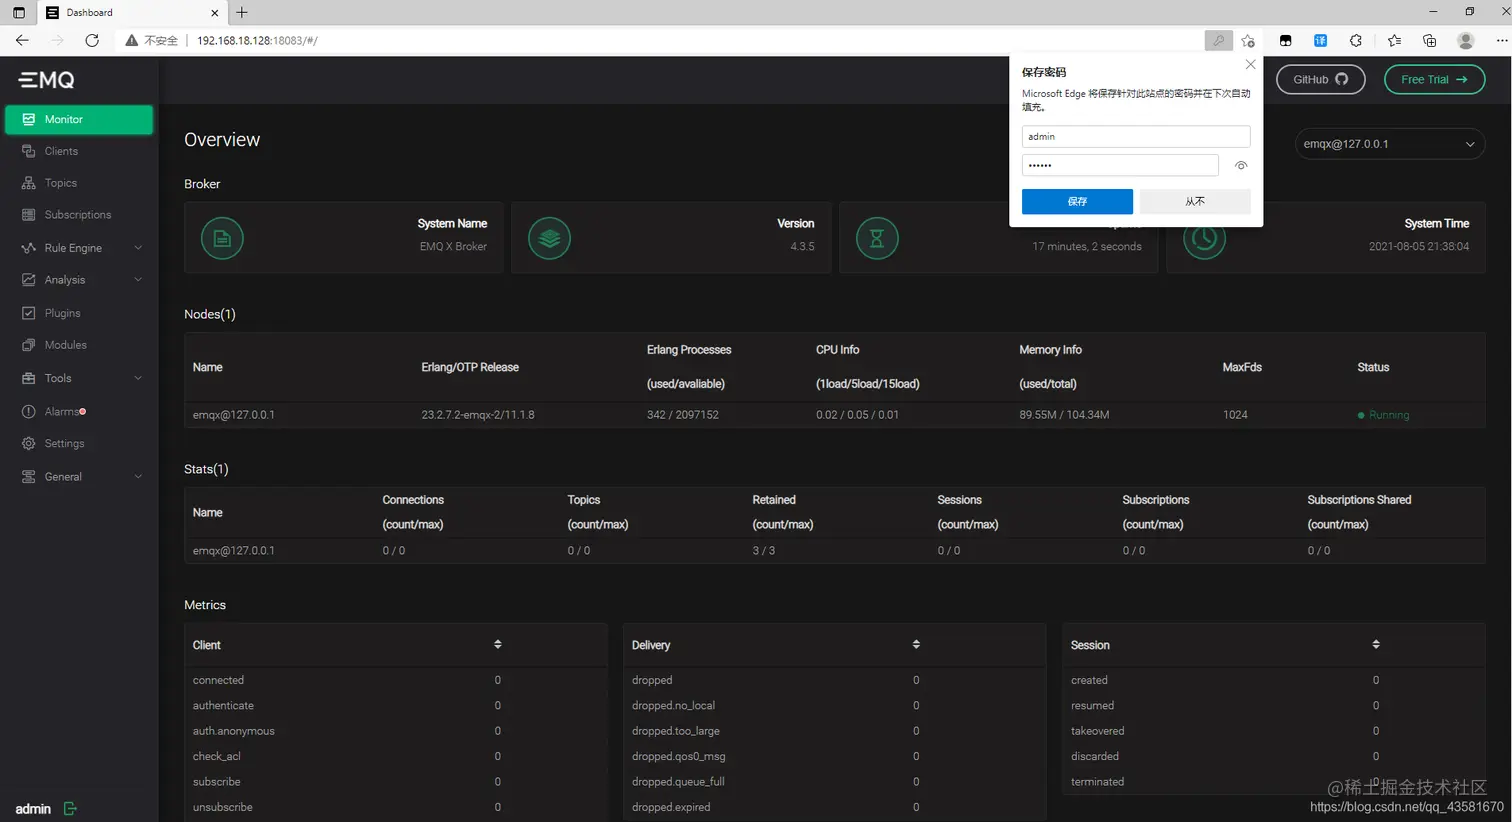1512x822 pixels.
Task: Open the browser Favorites list icon
Action: pos(1394,40)
